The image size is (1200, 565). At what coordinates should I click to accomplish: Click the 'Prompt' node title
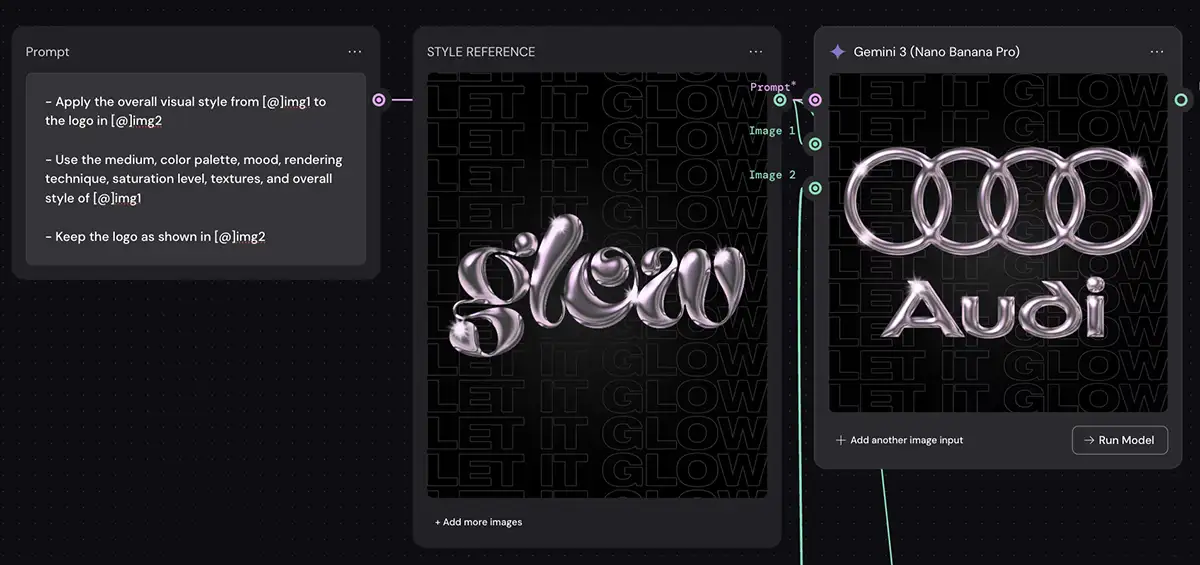coord(48,52)
